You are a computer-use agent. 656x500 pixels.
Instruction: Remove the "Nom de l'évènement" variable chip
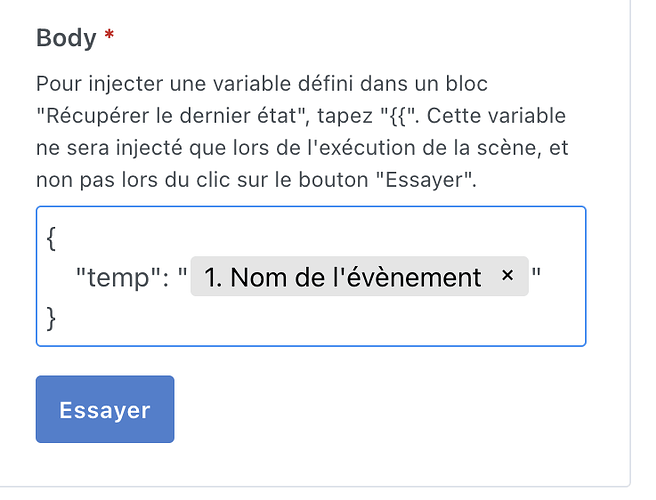tap(507, 276)
